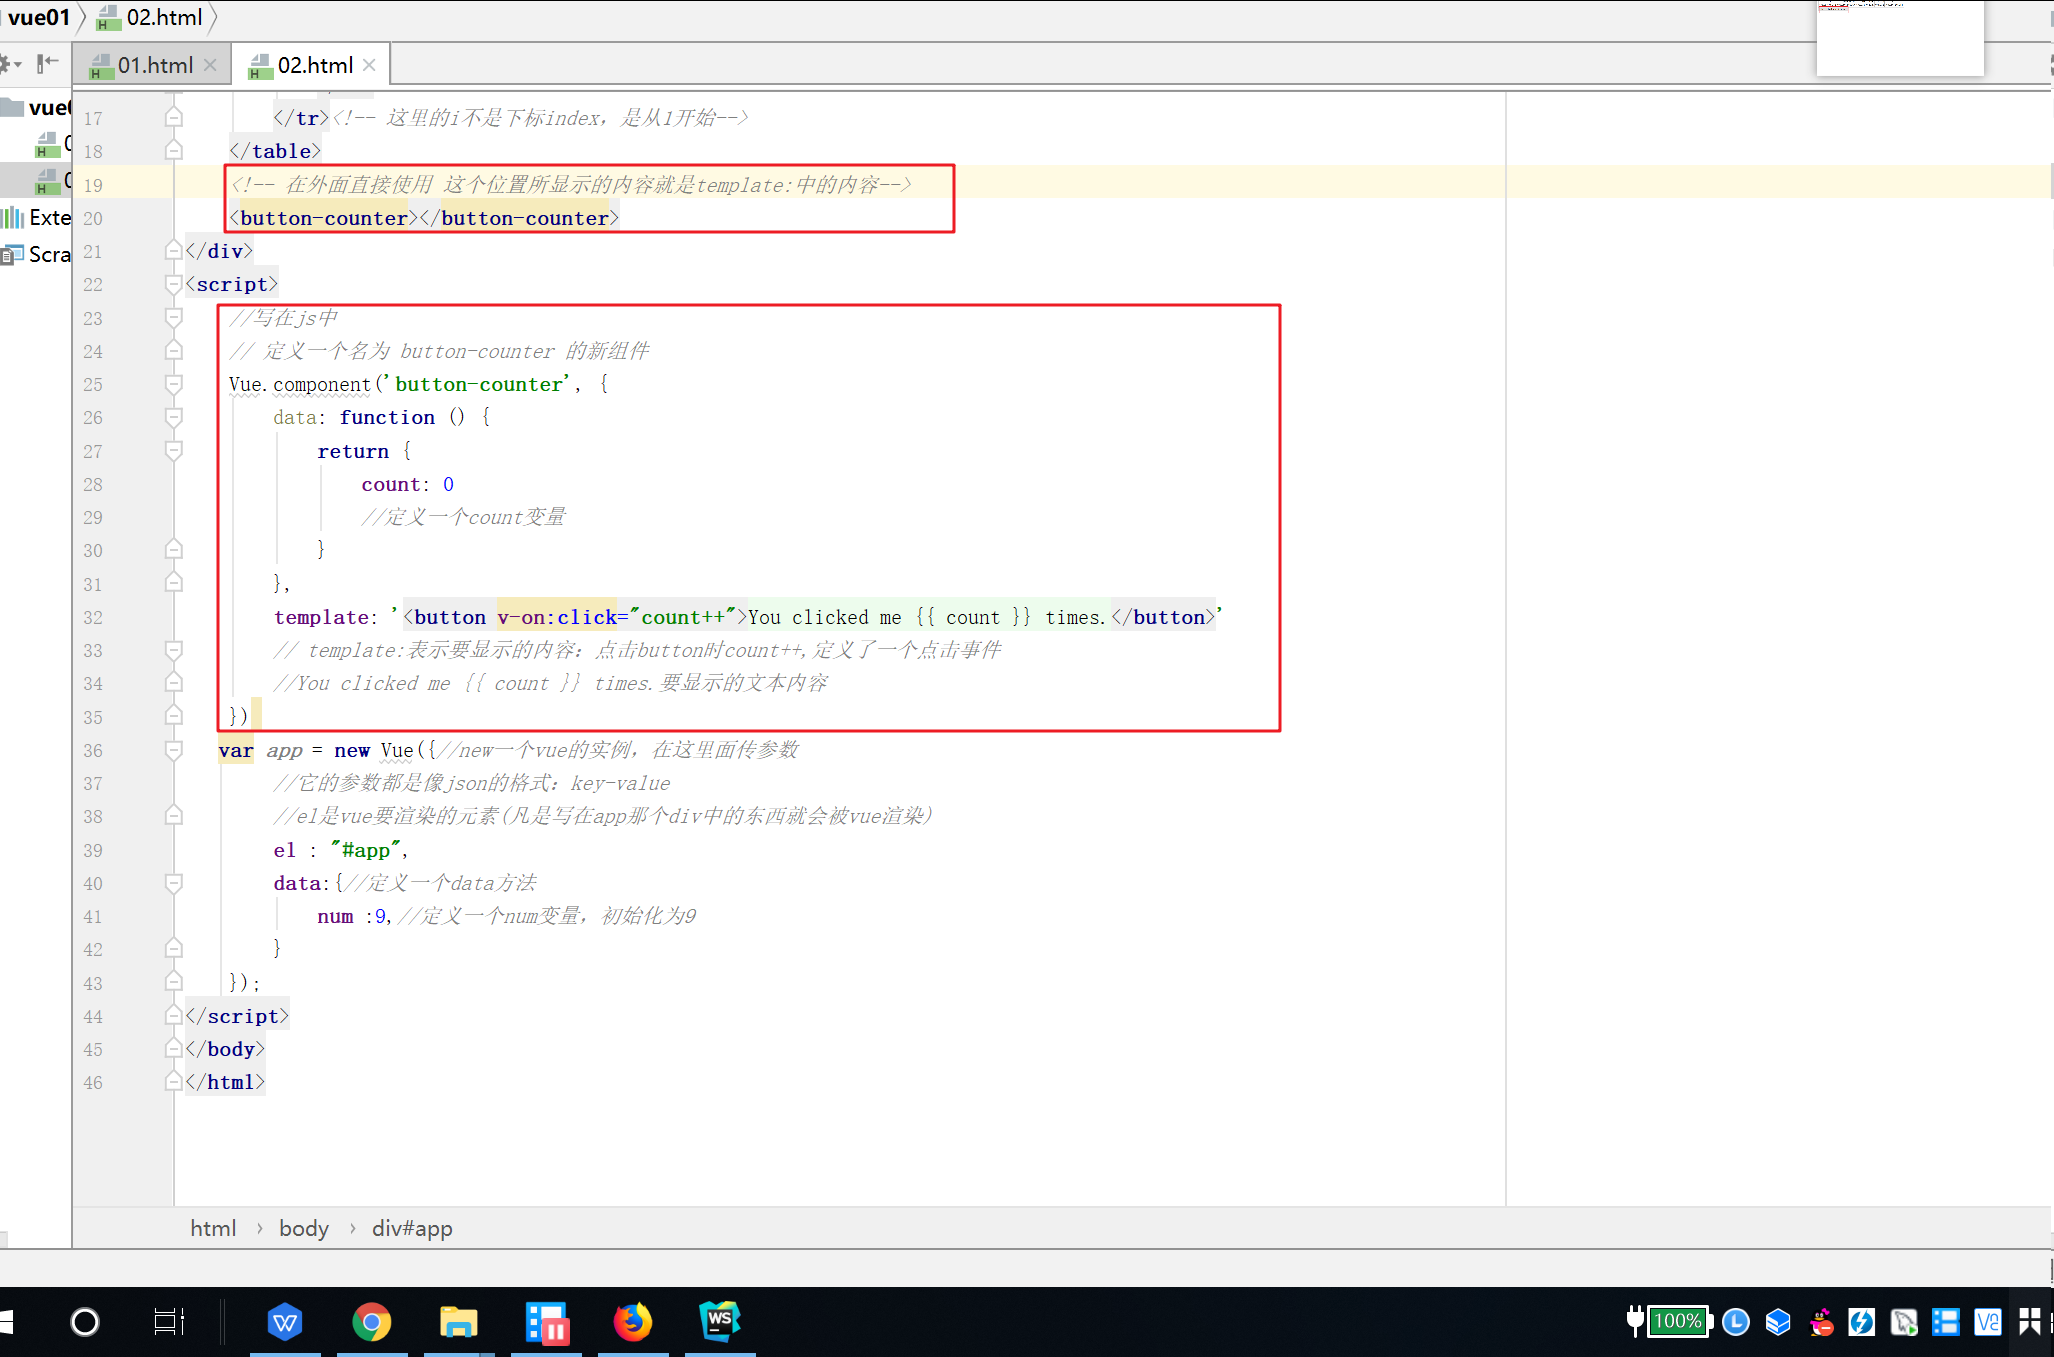This screenshot has height=1357, width=2054.
Task: Click the QQ penguin tray icon
Action: click(1821, 1322)
